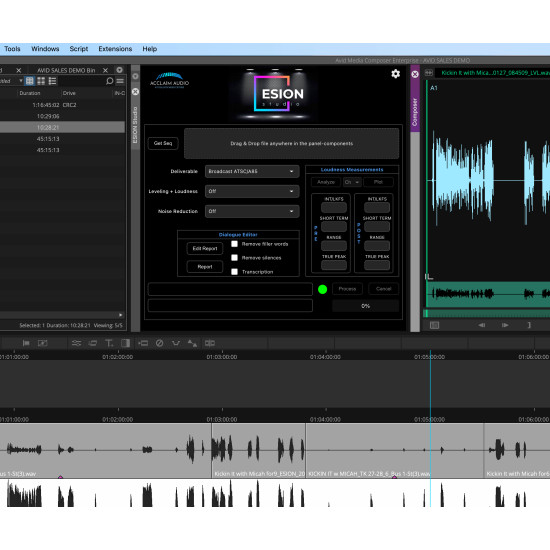The width and height of the screenshot is (550, 550).
Task: Close the Composer panel tab
Action: click(415, 74)
